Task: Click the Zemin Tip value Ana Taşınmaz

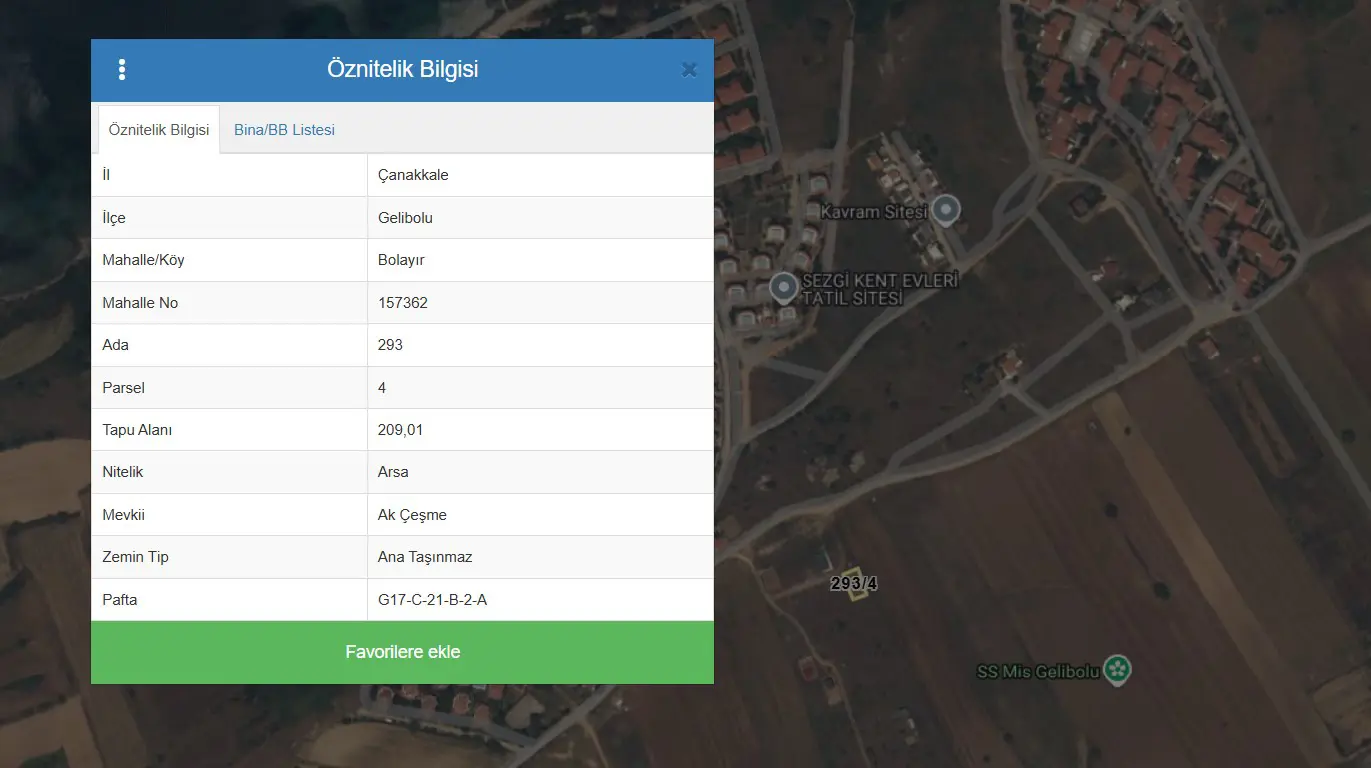Action: point(425,557)
